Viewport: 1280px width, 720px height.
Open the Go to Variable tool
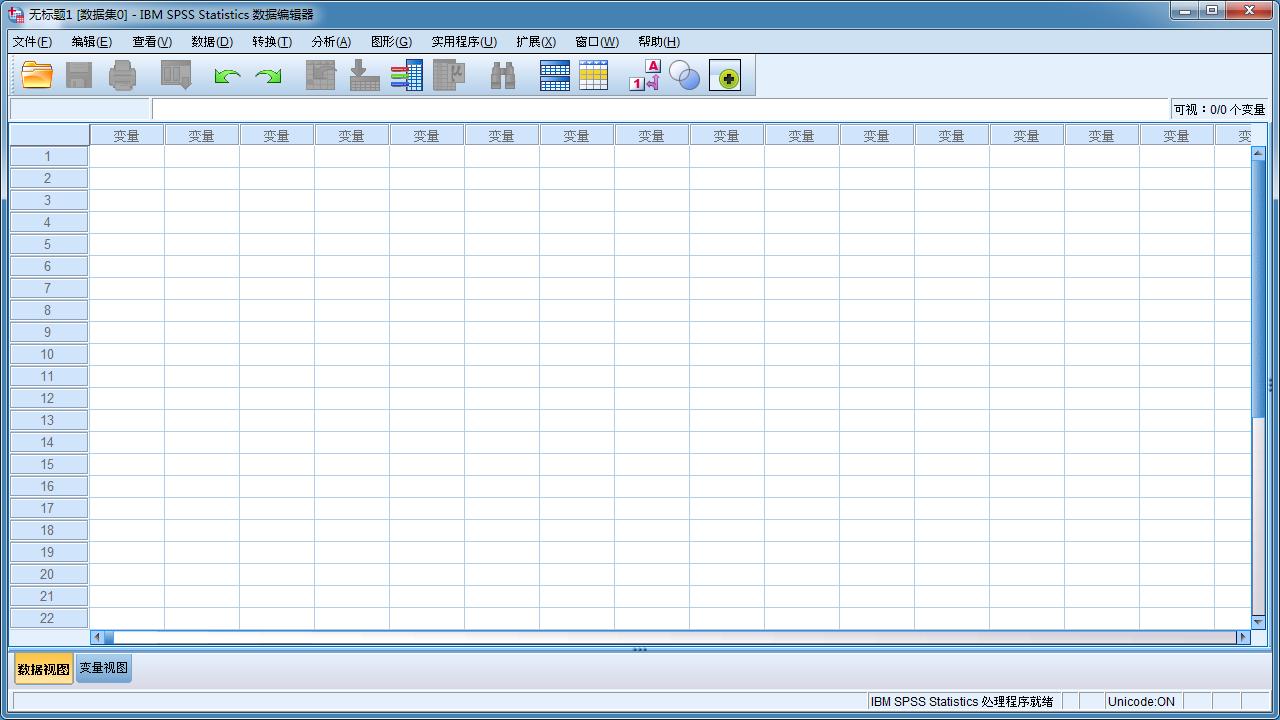(x=364, y=75)
